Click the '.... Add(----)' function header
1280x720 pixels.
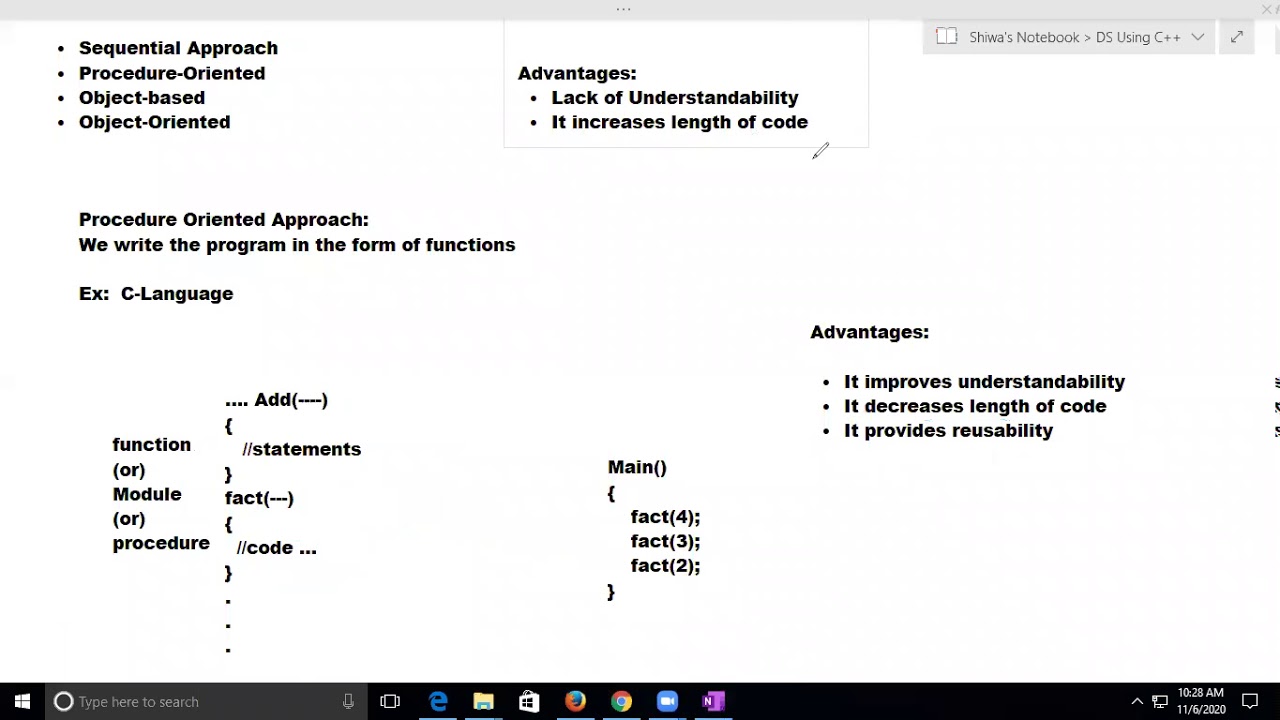[x=276, y=399]
